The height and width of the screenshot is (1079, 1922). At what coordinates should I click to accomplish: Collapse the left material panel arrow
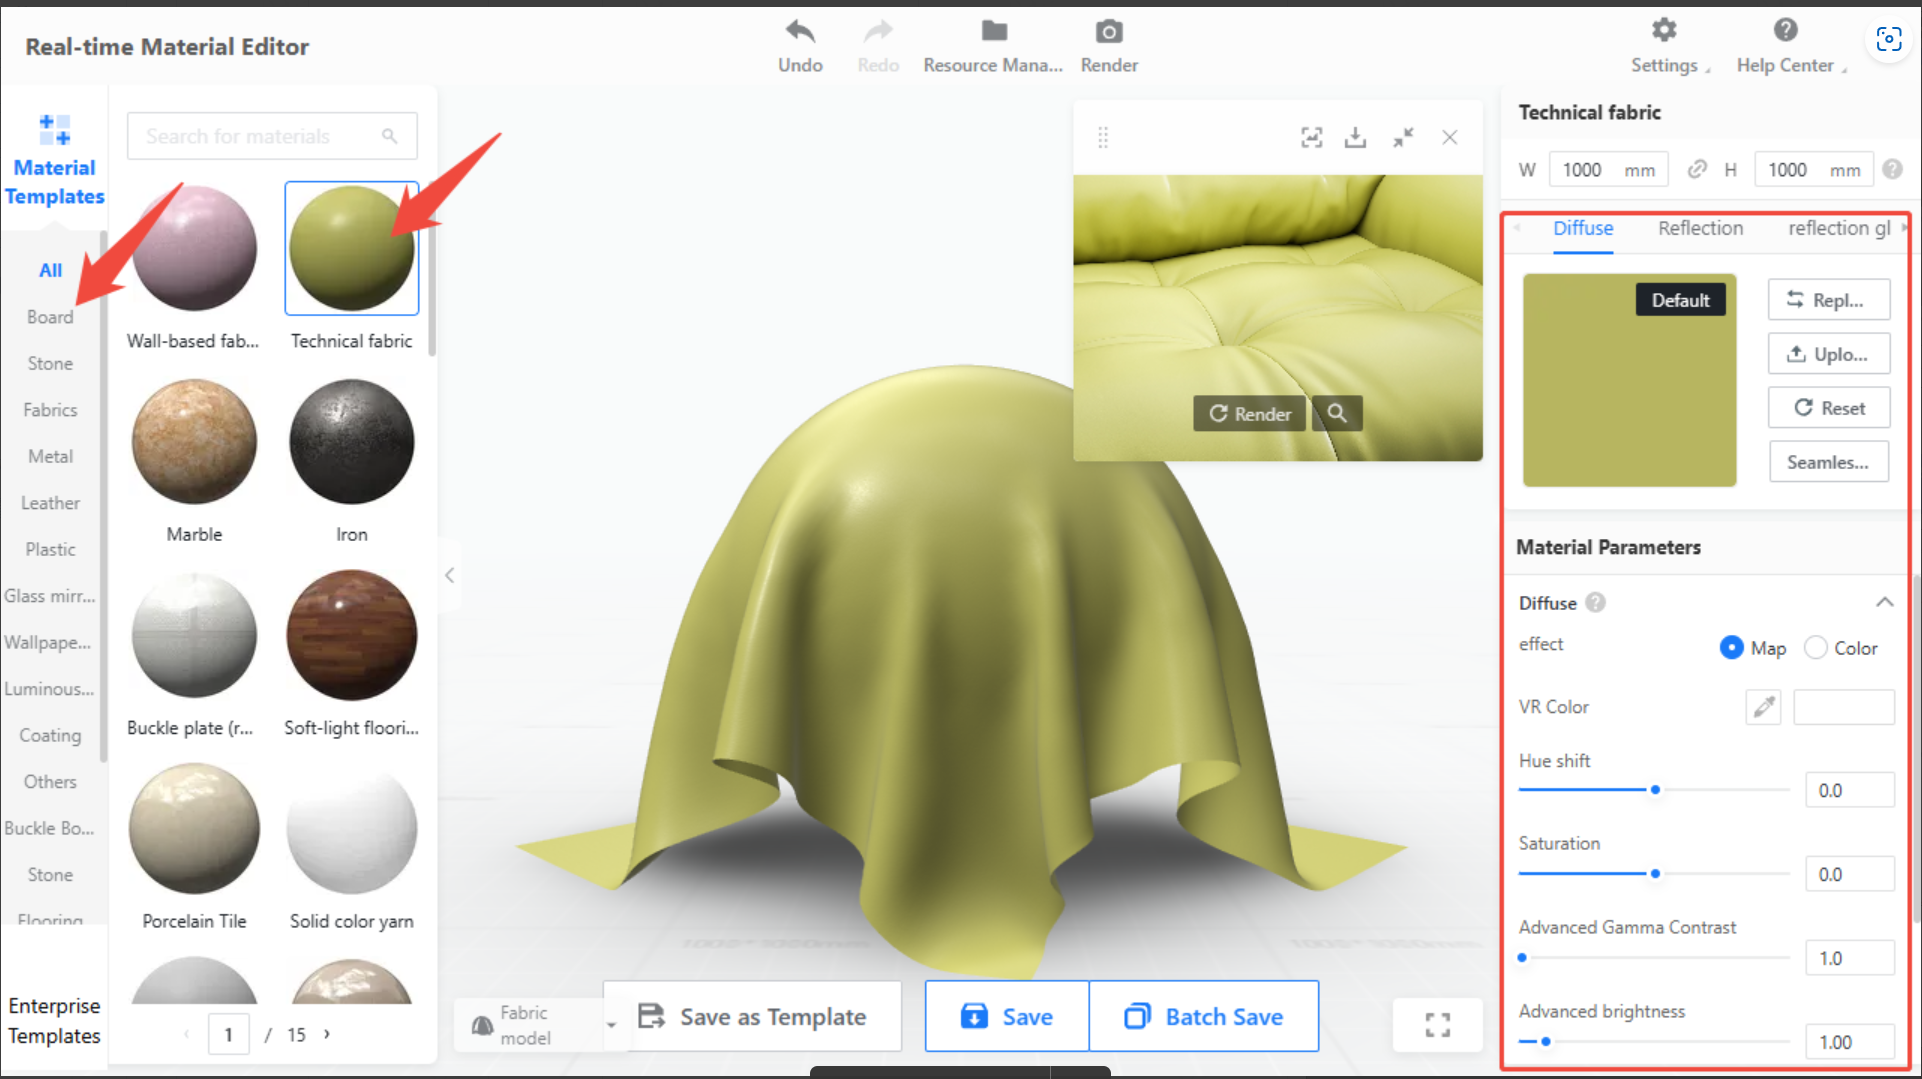(x=450, y=575)
